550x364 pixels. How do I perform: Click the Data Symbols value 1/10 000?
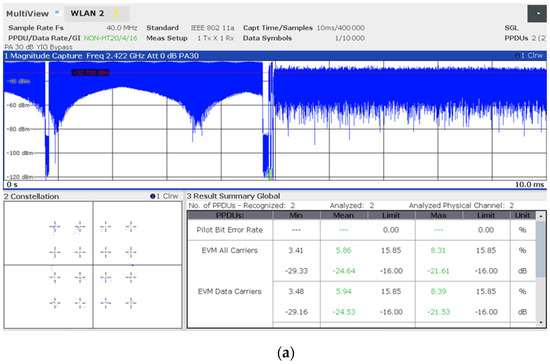(350, 38)
